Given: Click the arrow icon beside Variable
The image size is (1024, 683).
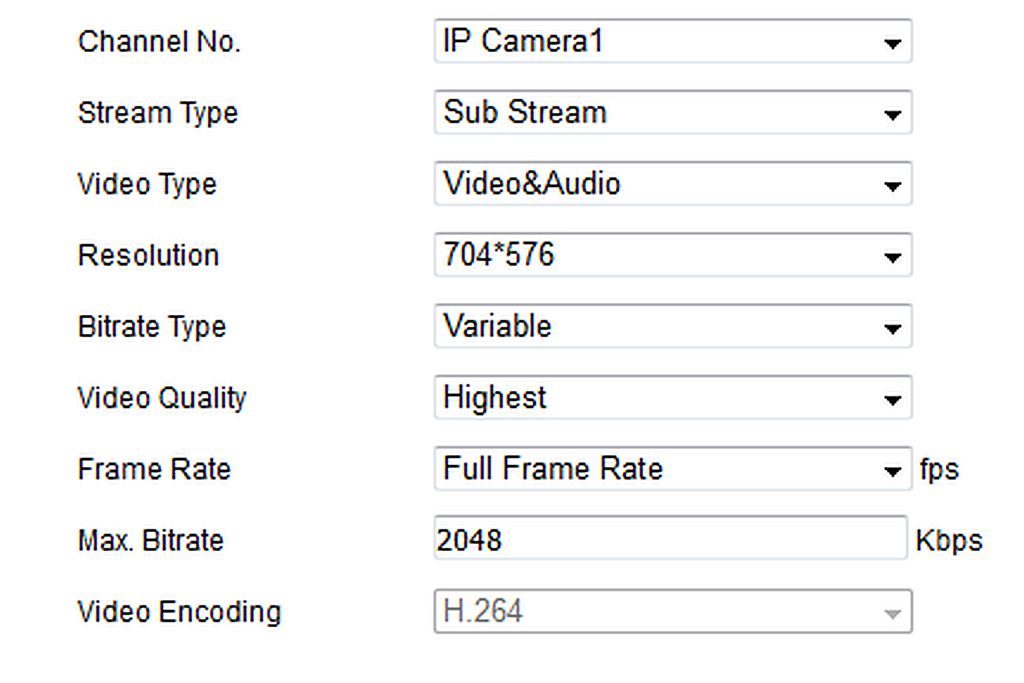Looking at the screenshot, I should (892, 328).
